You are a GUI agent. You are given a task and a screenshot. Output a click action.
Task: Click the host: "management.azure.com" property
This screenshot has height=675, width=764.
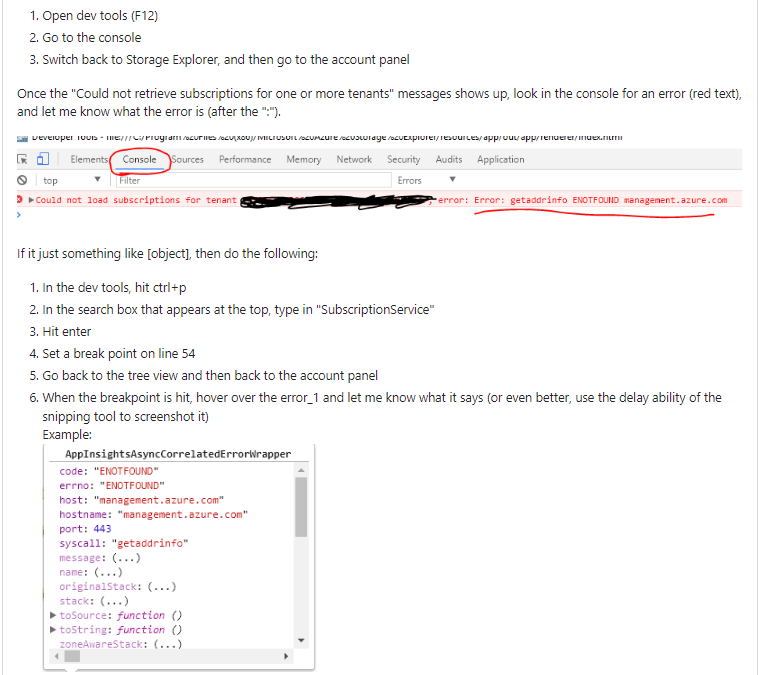(x=141, y=500)
